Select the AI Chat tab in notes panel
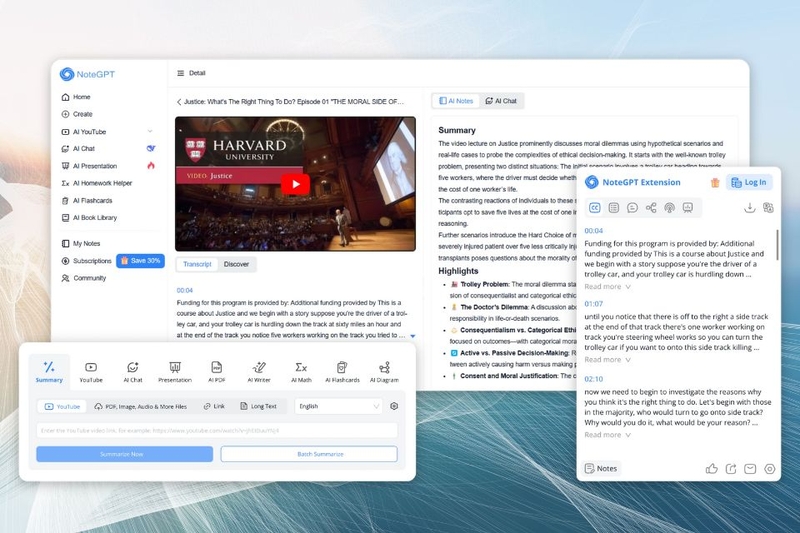The image size is (800, 533). coord(501,101)
